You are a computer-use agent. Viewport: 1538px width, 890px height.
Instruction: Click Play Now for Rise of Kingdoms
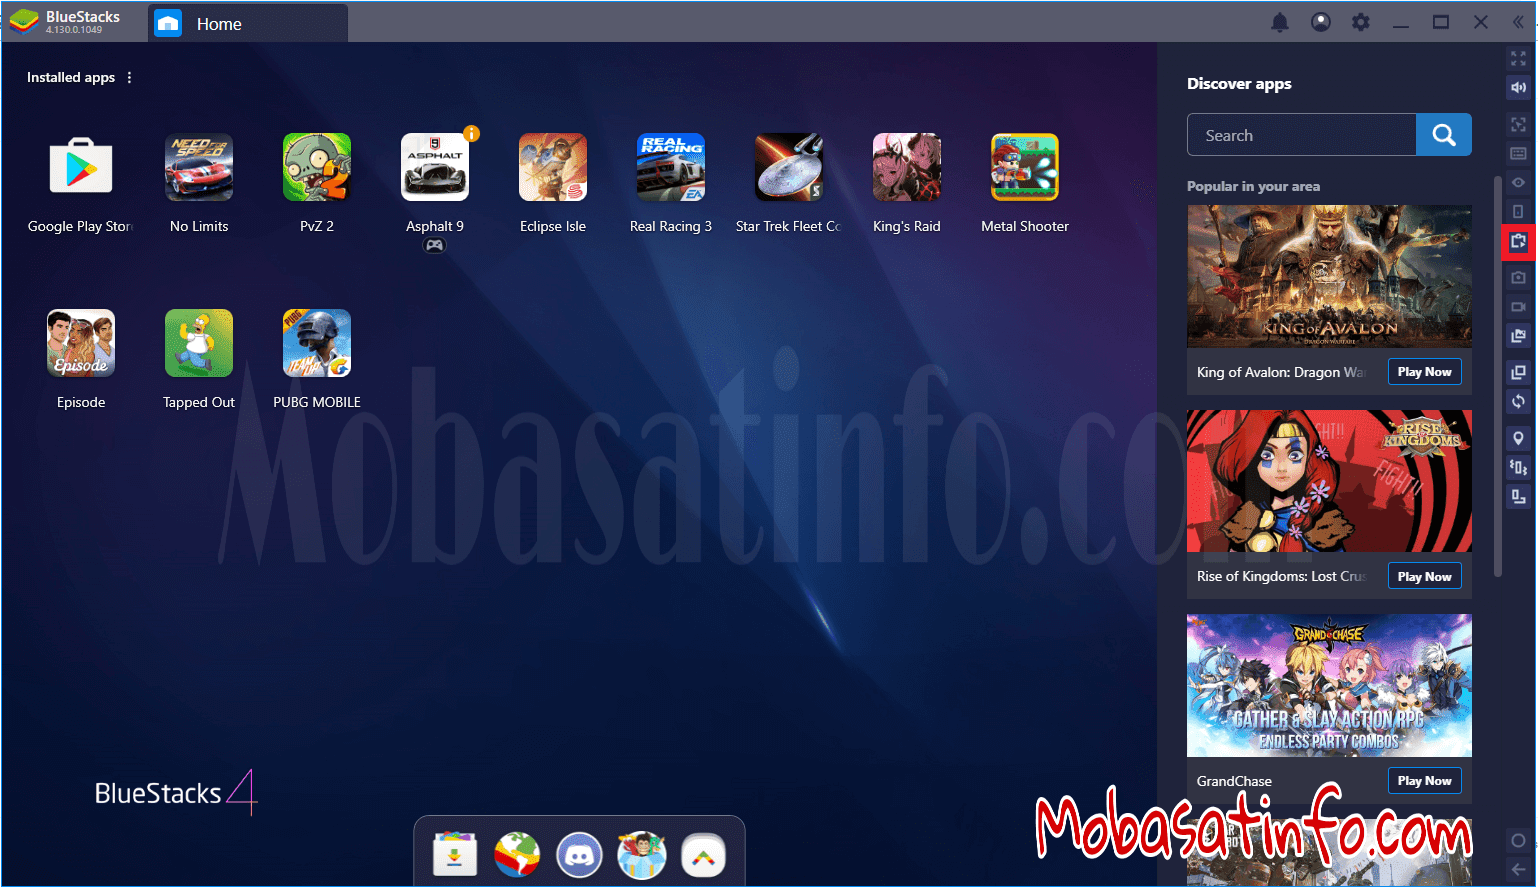[1425, 577]
